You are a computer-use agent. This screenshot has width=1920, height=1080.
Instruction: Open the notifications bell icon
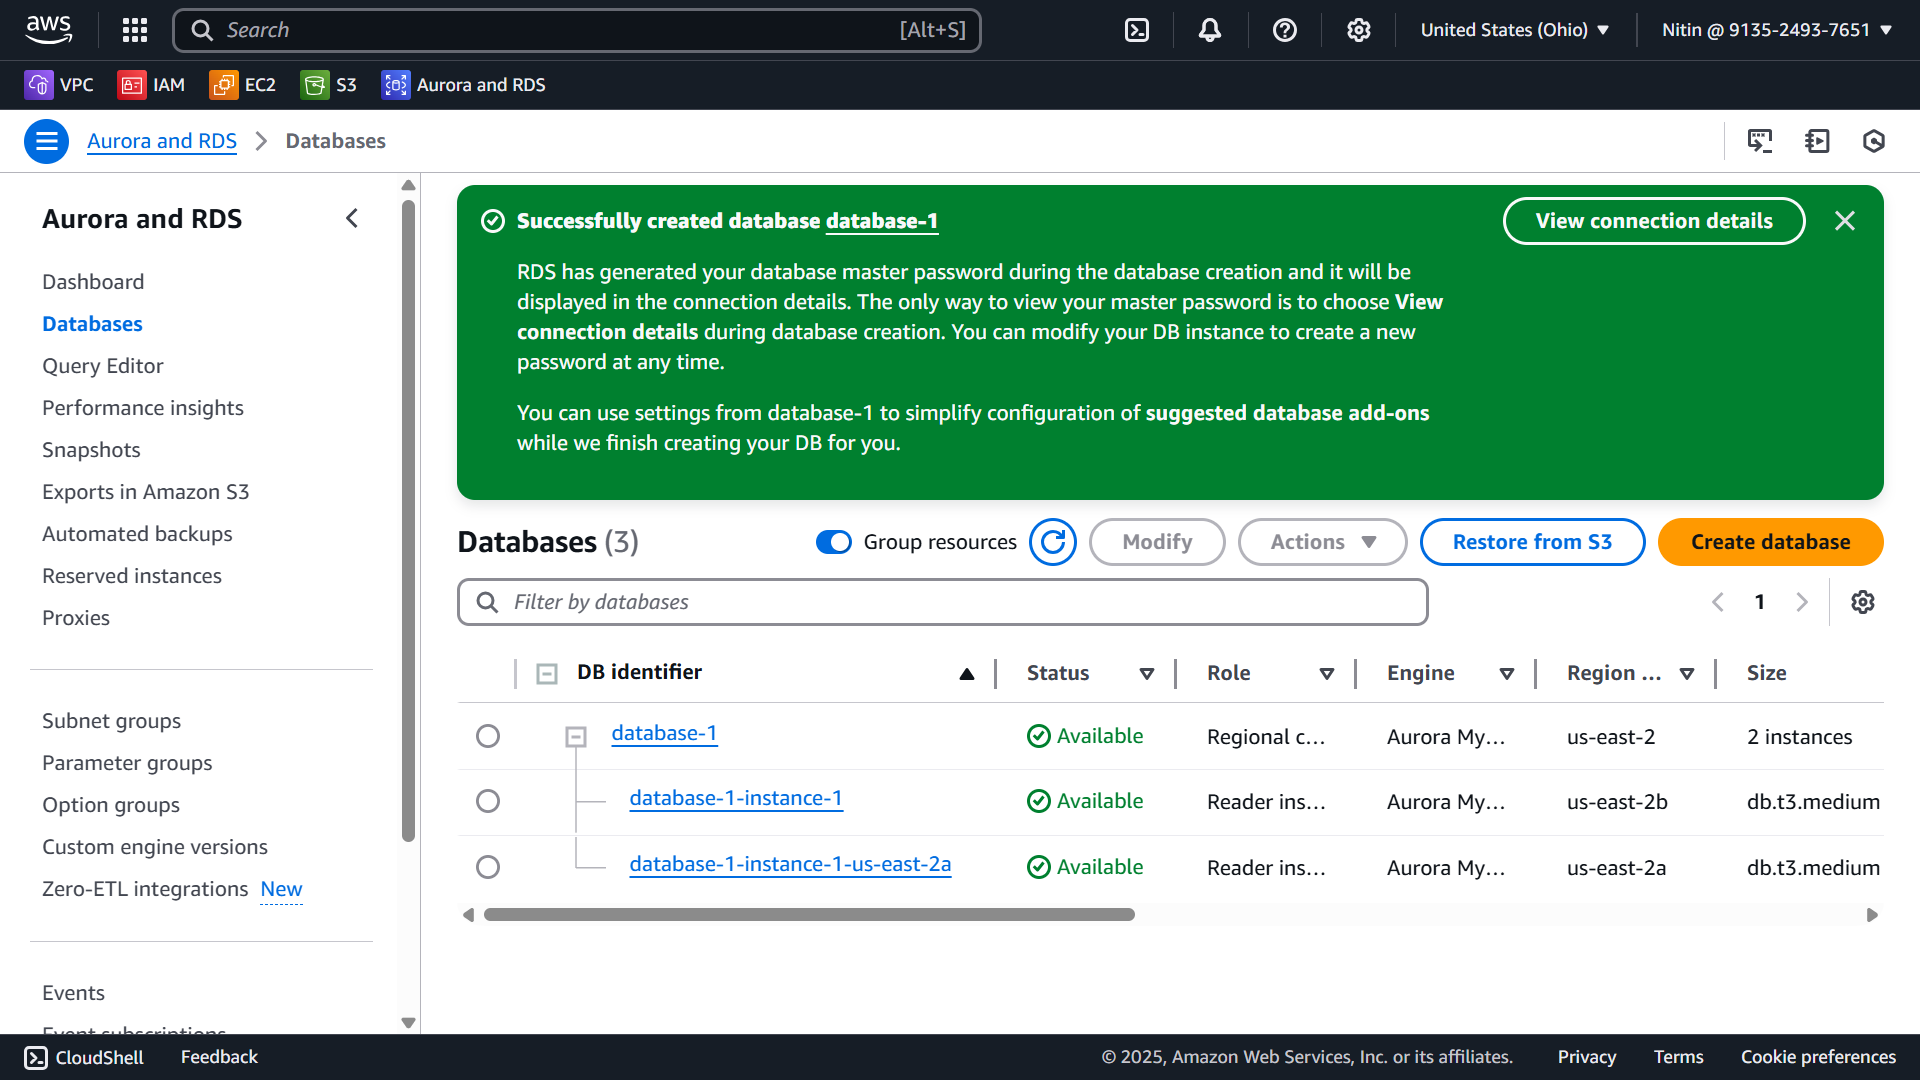1210,30
